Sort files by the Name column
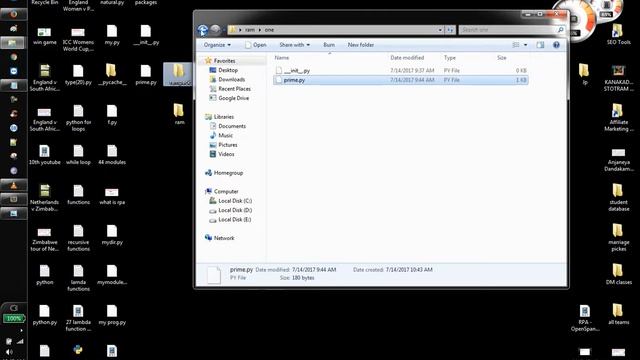Screen dimensions: 640x360 click(x=282, y=58)
